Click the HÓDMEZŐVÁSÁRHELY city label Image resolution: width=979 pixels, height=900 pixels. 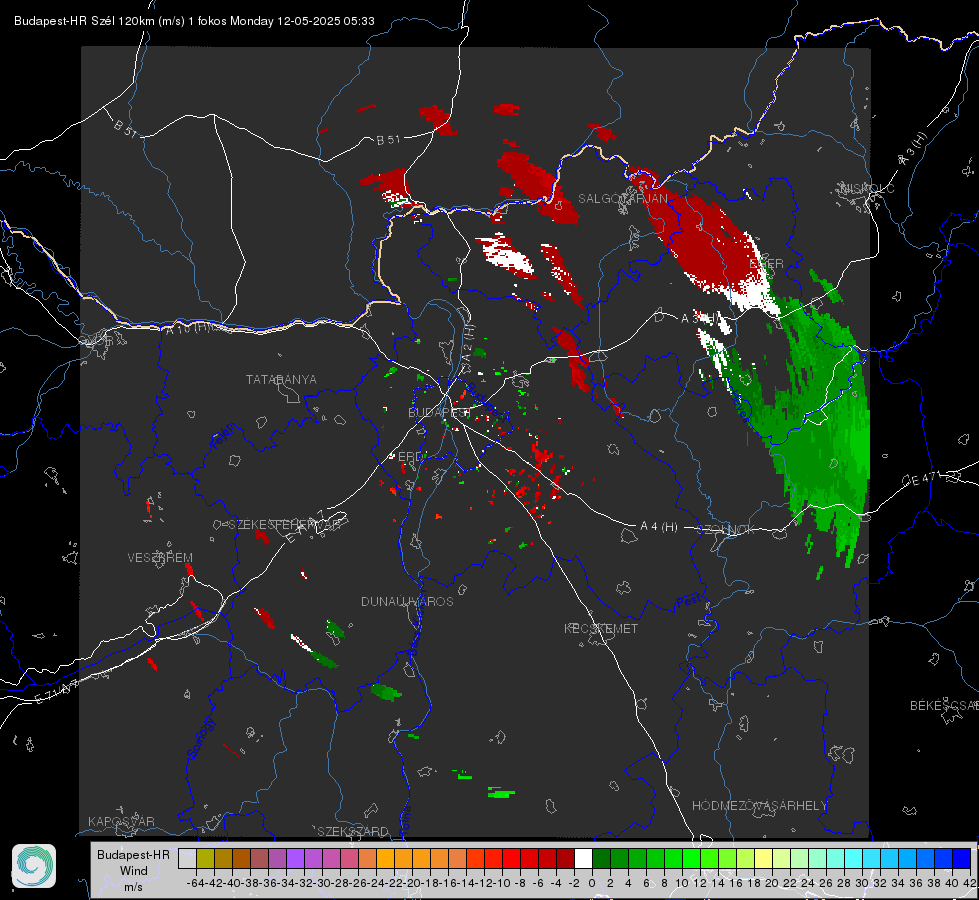coord(759,805)
